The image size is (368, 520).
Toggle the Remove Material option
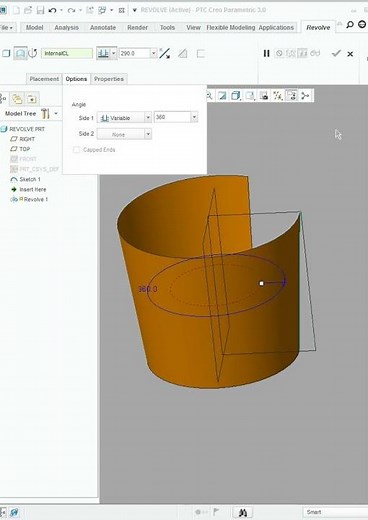pyautogui.click(x=182, y=53)
